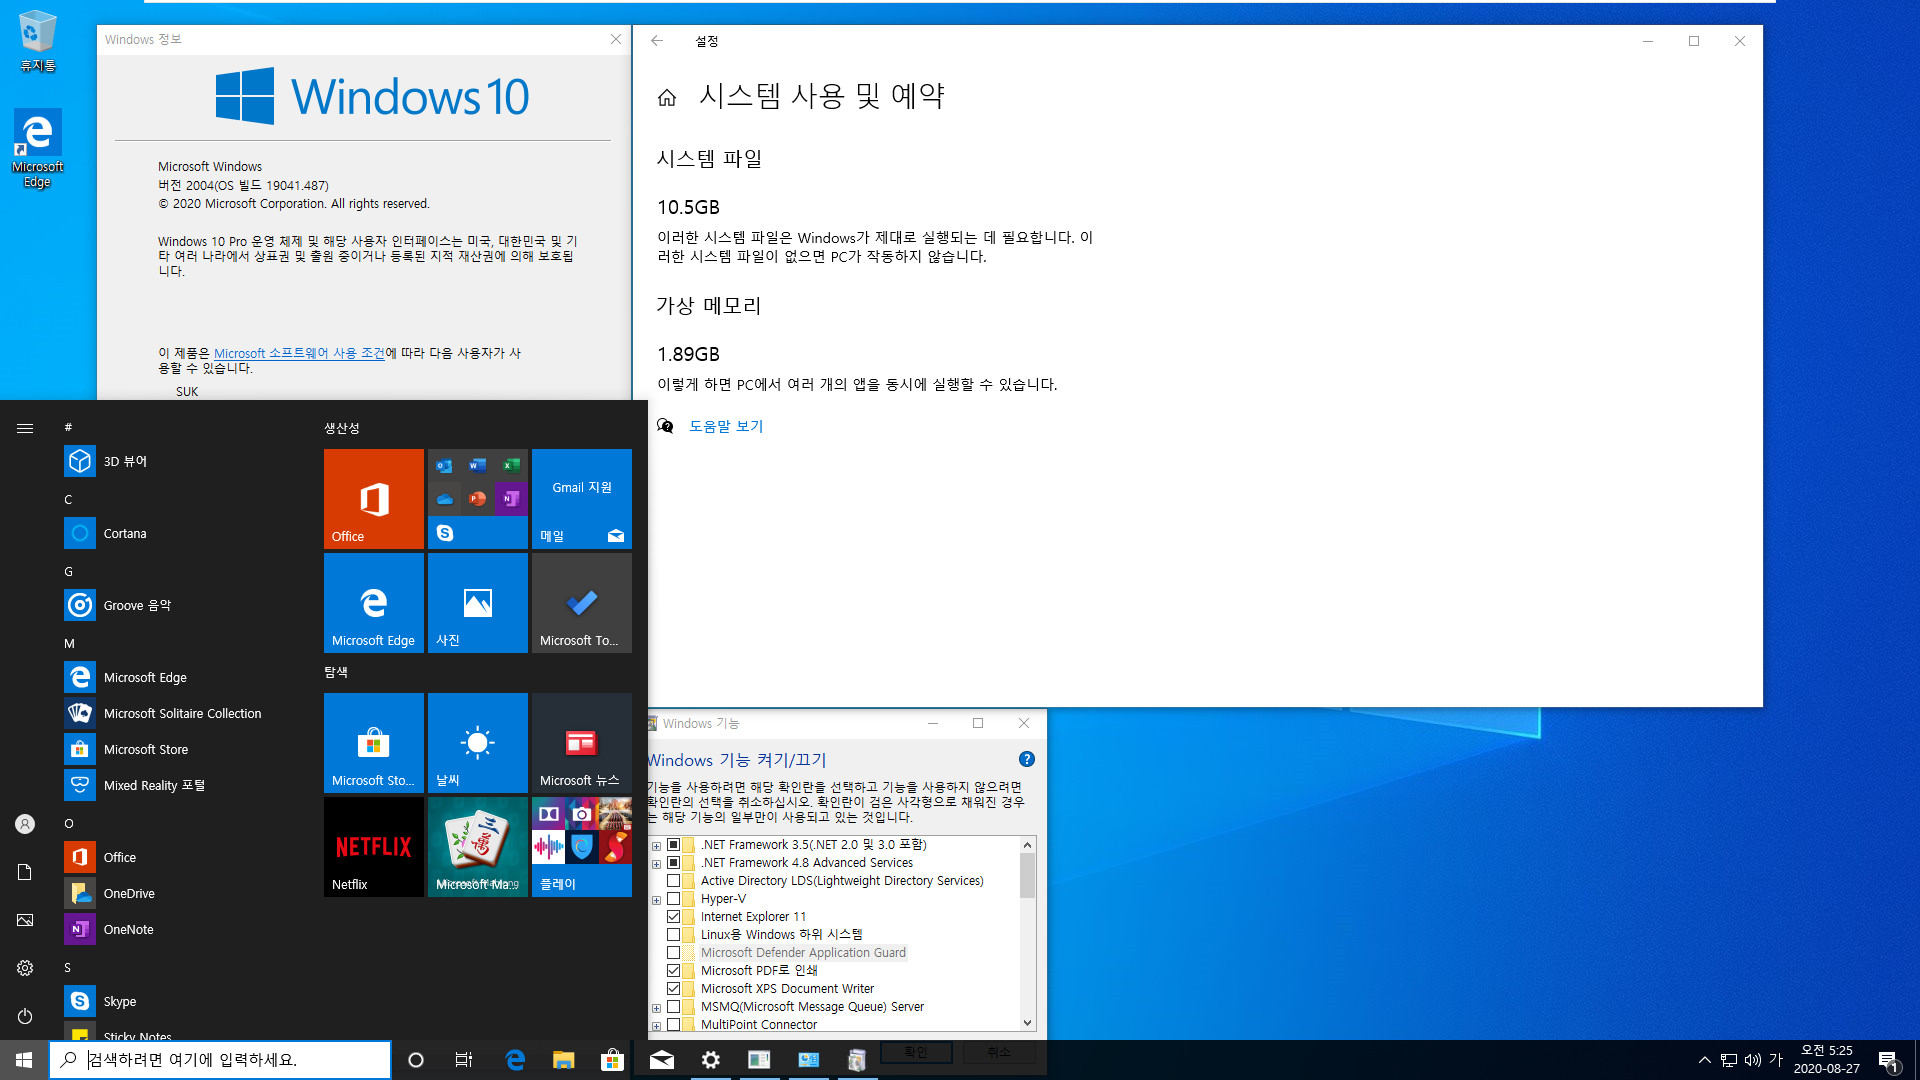Expand the MultiPoint Connector tree node
This screenshot has width=1920, height=1080.
pos(656,1026)
